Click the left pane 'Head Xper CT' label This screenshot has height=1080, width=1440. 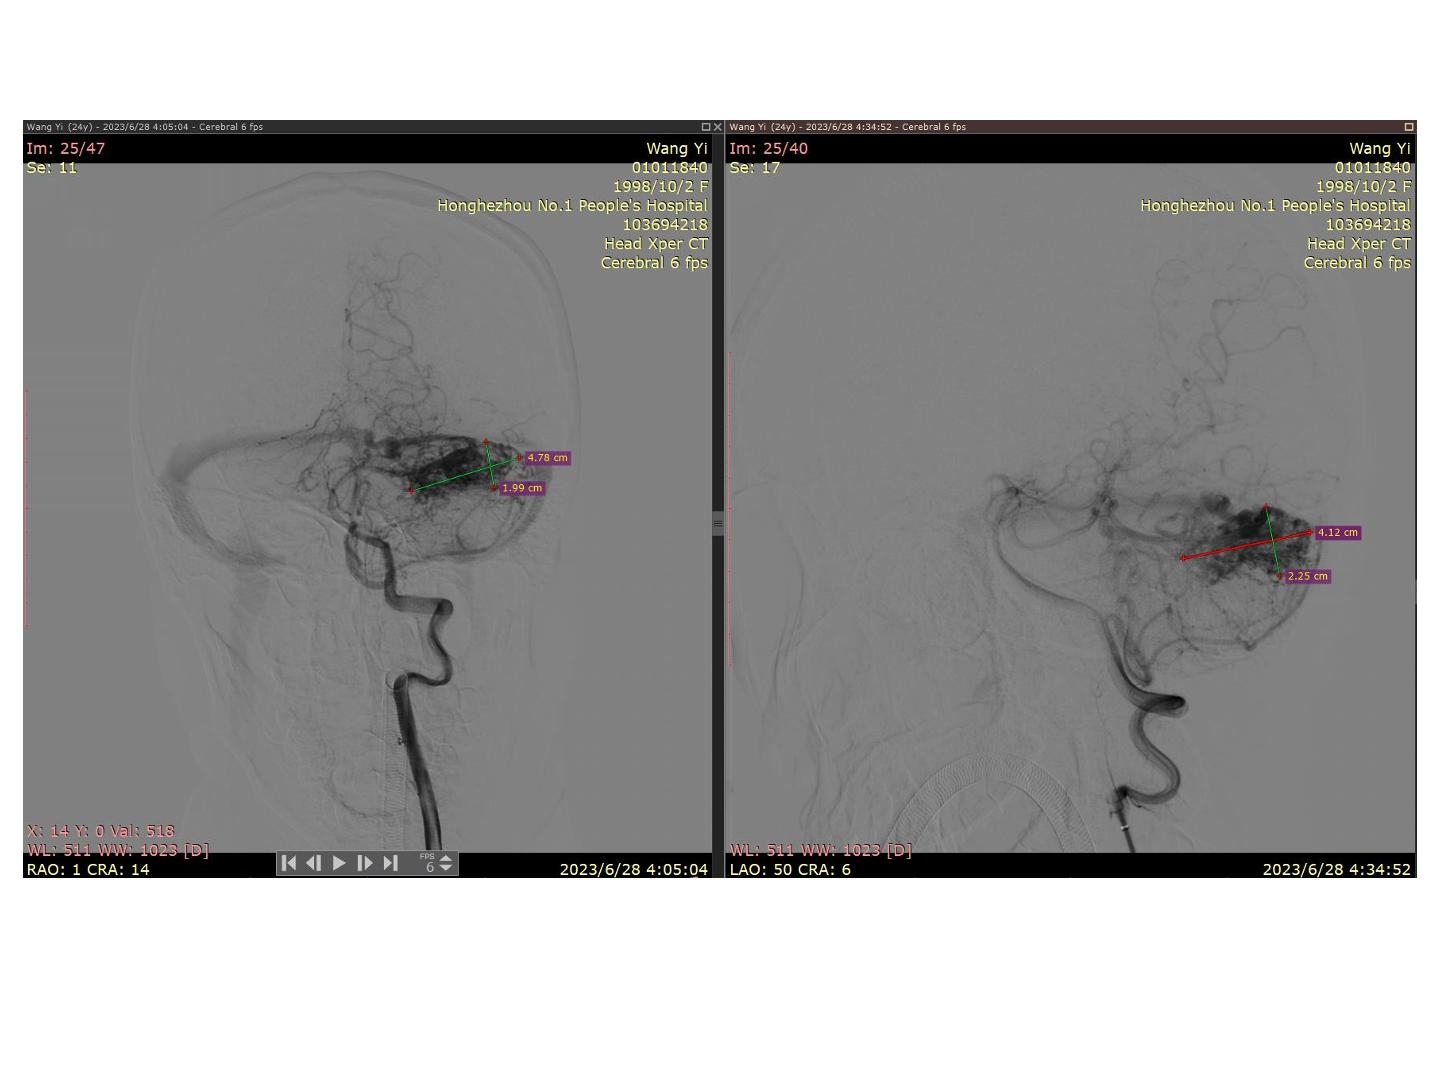(656, 243)
